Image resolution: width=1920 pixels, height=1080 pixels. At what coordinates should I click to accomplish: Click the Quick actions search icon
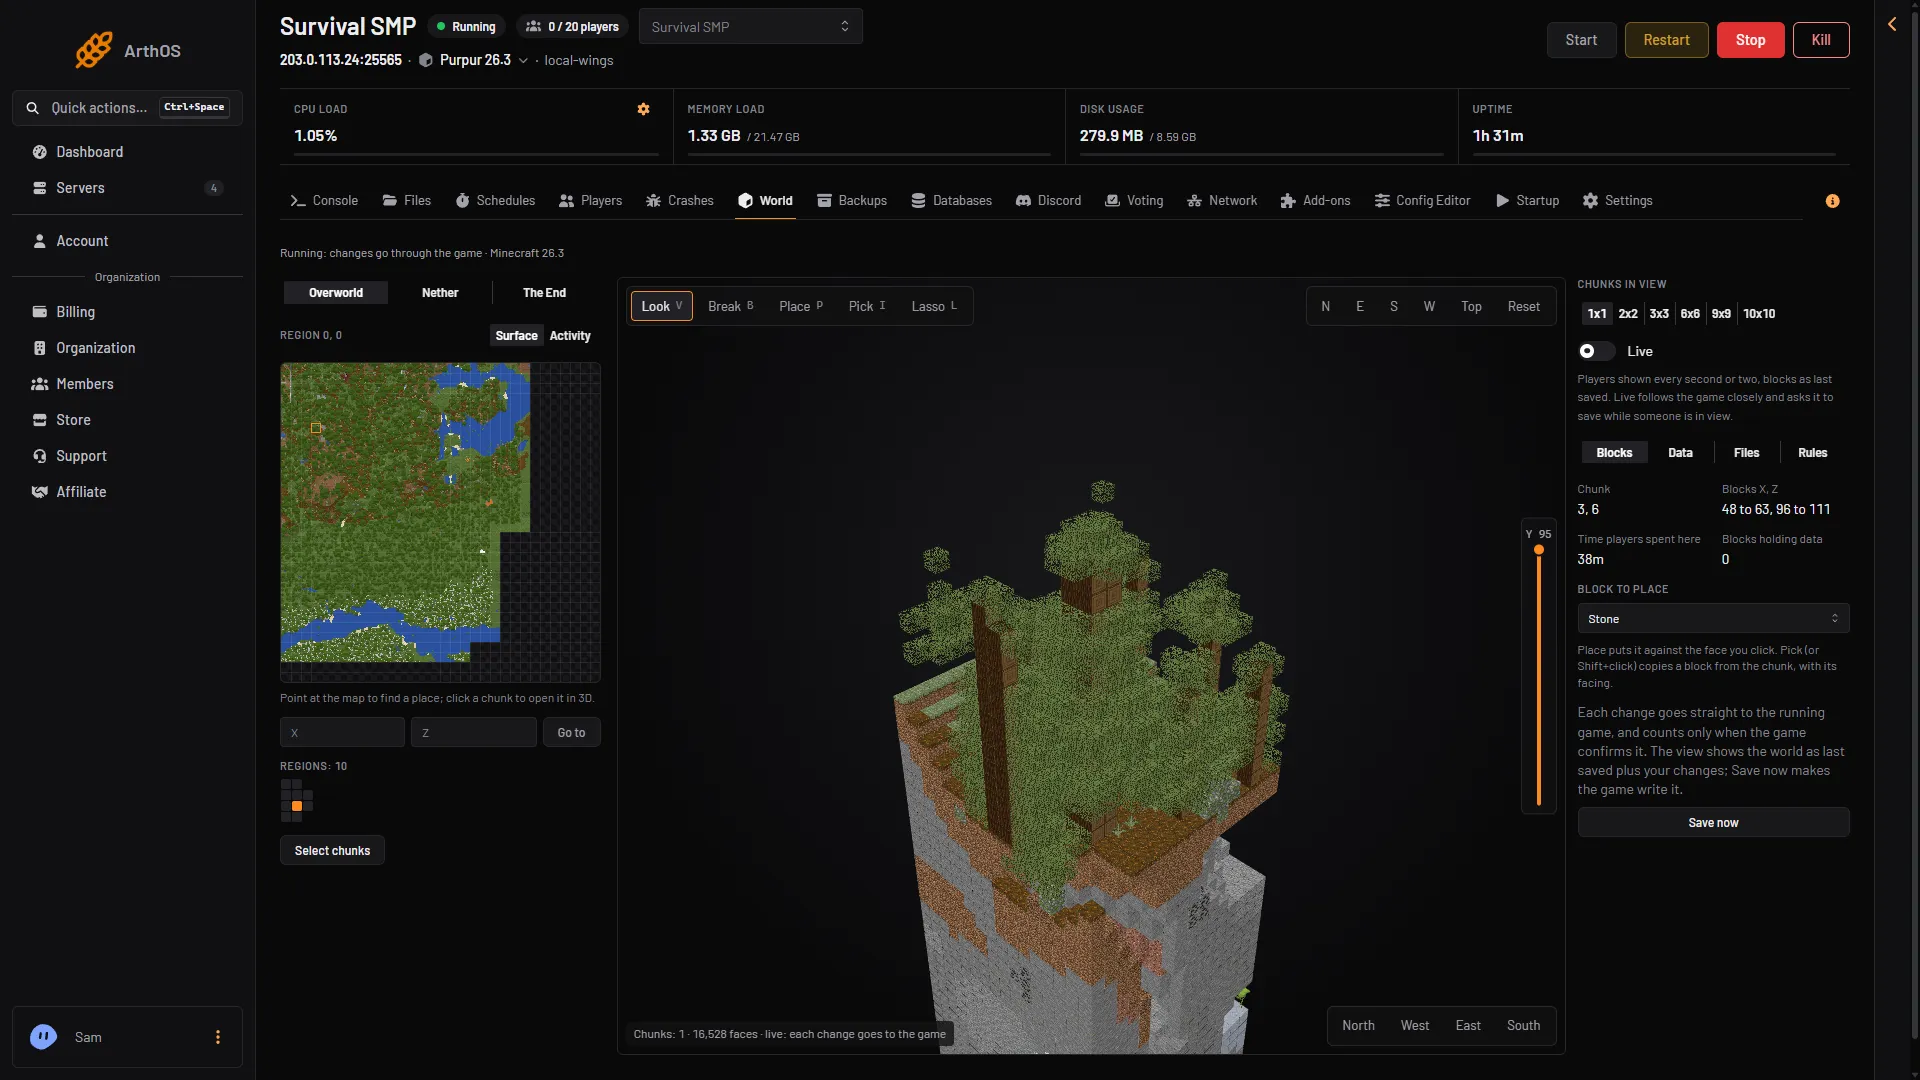click(x=33, y=108)
